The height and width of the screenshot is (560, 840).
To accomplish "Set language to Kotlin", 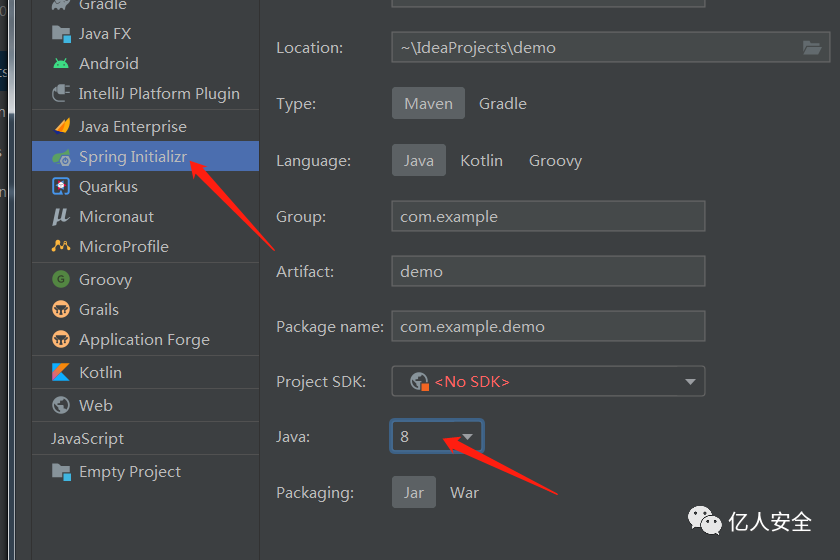I will pos(481,161).
